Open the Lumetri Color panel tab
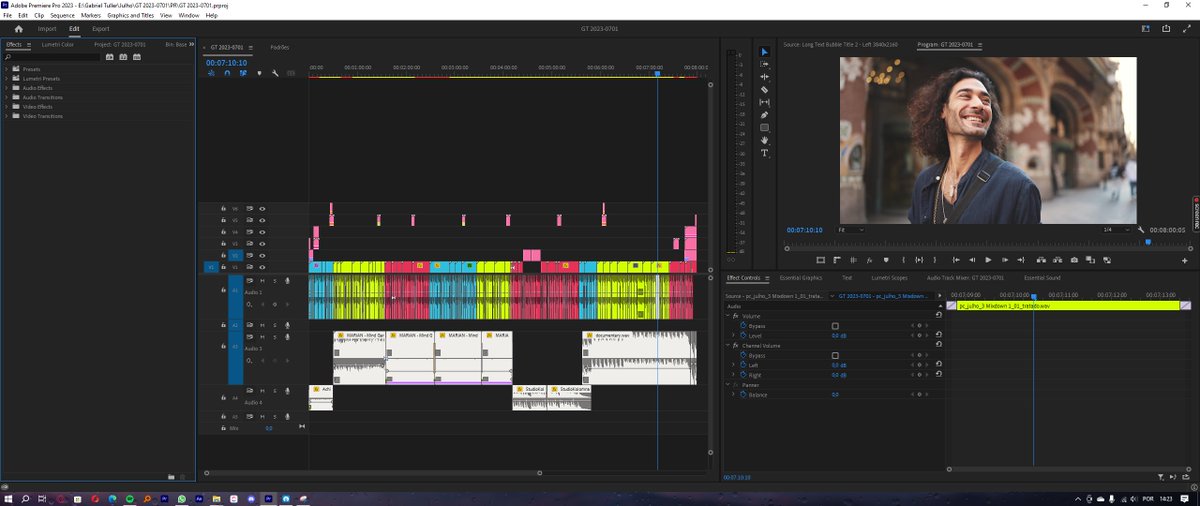Viewport: 1200px width, 506px height. (58, 45)
